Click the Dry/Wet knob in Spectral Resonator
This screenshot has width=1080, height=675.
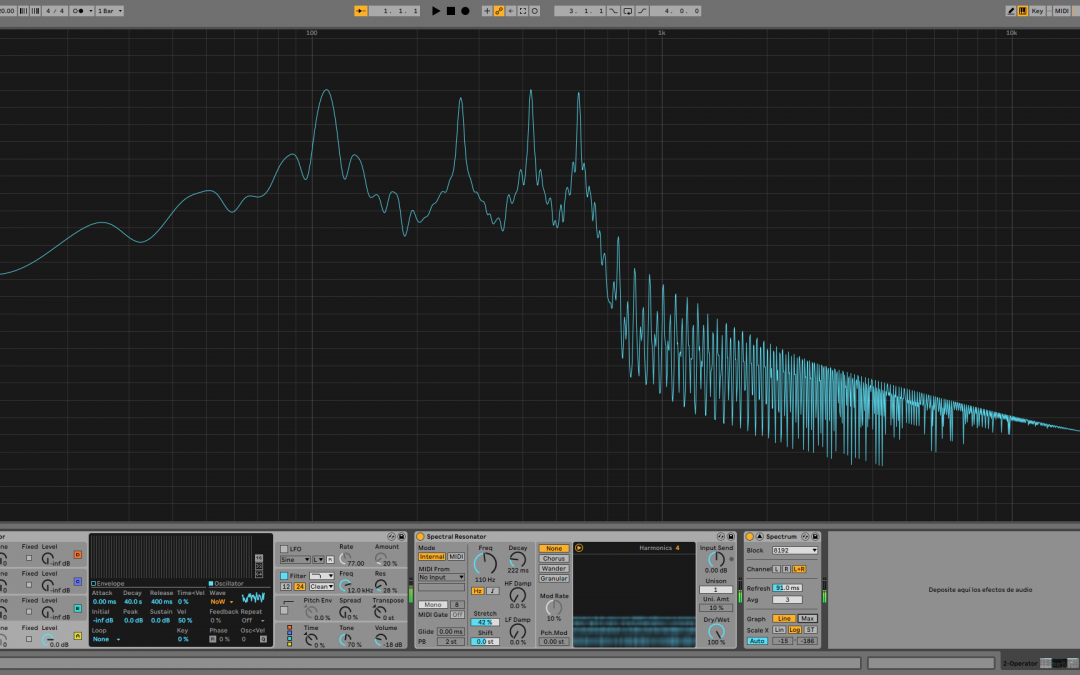(715, 631)
